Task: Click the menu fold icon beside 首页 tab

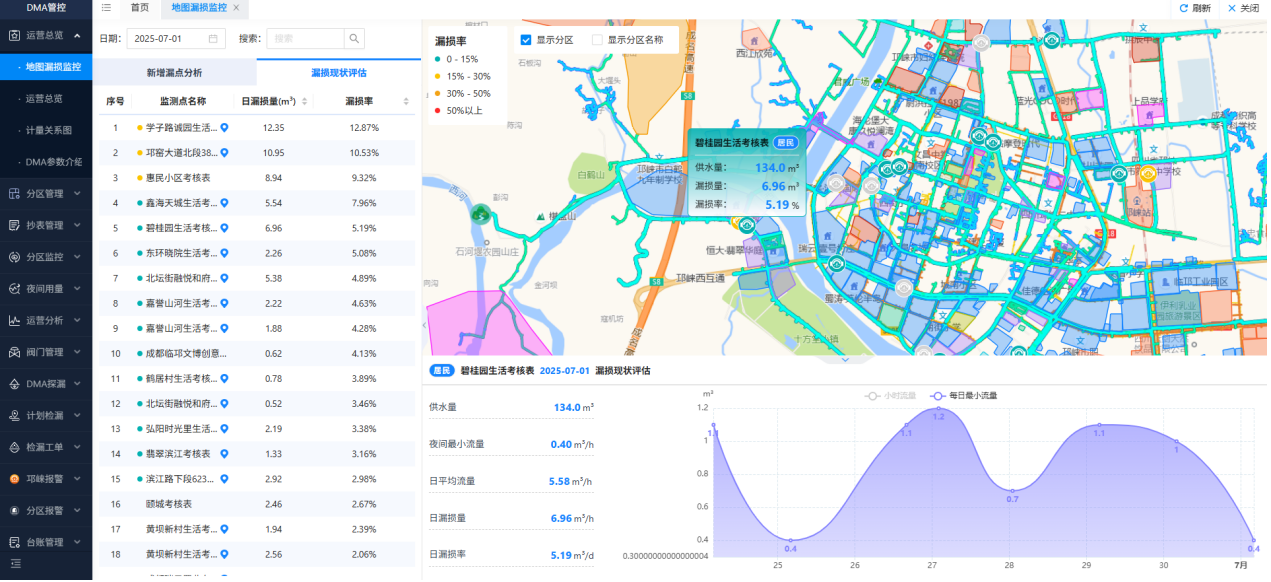Action: click(x=106, y=8)
